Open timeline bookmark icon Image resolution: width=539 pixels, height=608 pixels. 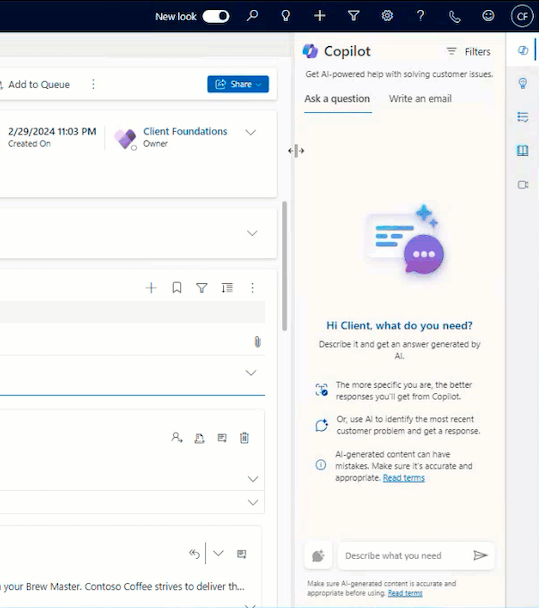click(177, 288)
